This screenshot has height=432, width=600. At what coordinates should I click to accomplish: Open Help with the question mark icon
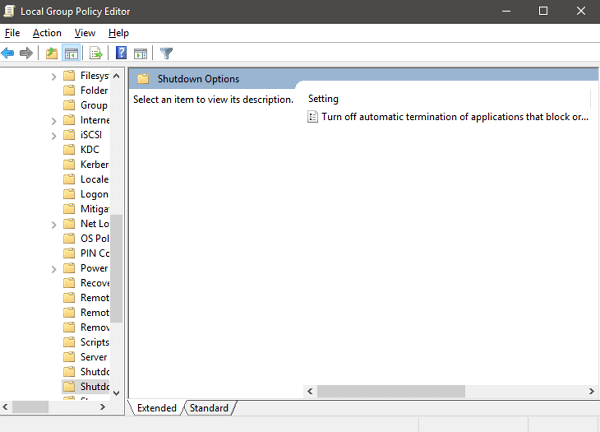121,53
